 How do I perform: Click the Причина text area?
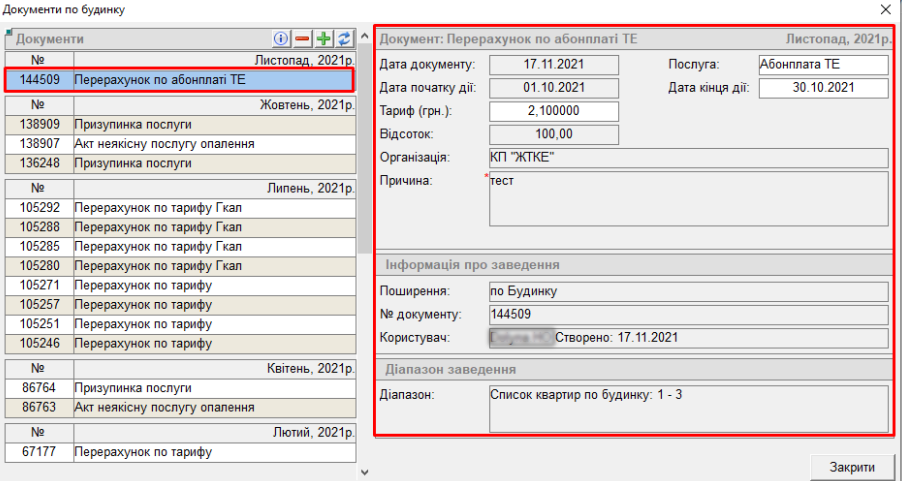(688, 199)
